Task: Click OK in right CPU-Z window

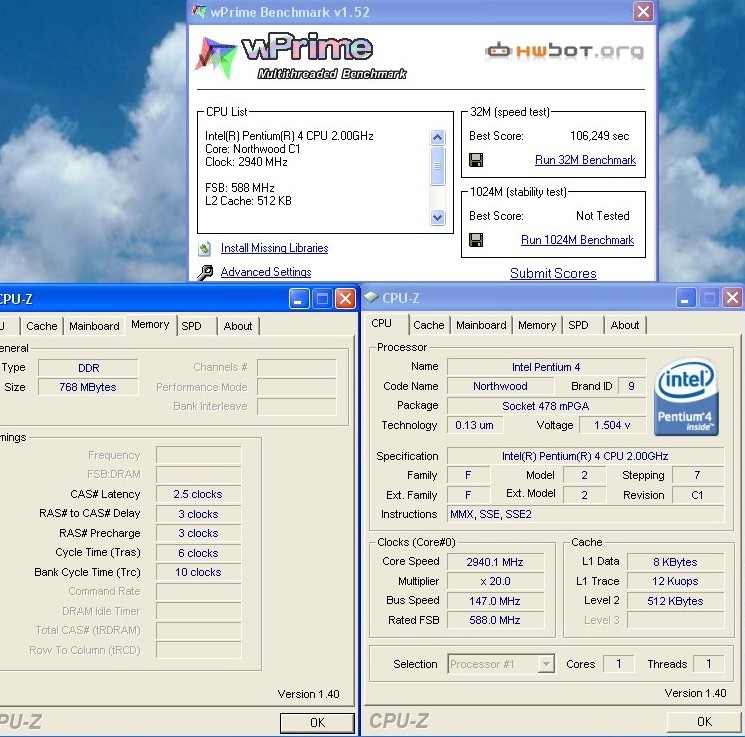Action: click(x=704, y=722)
